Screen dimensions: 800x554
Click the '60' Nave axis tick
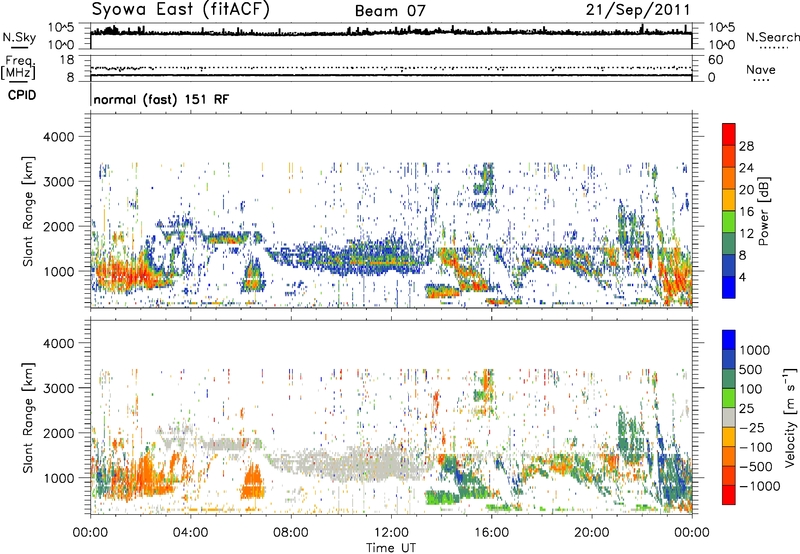(x=715, y=60)
